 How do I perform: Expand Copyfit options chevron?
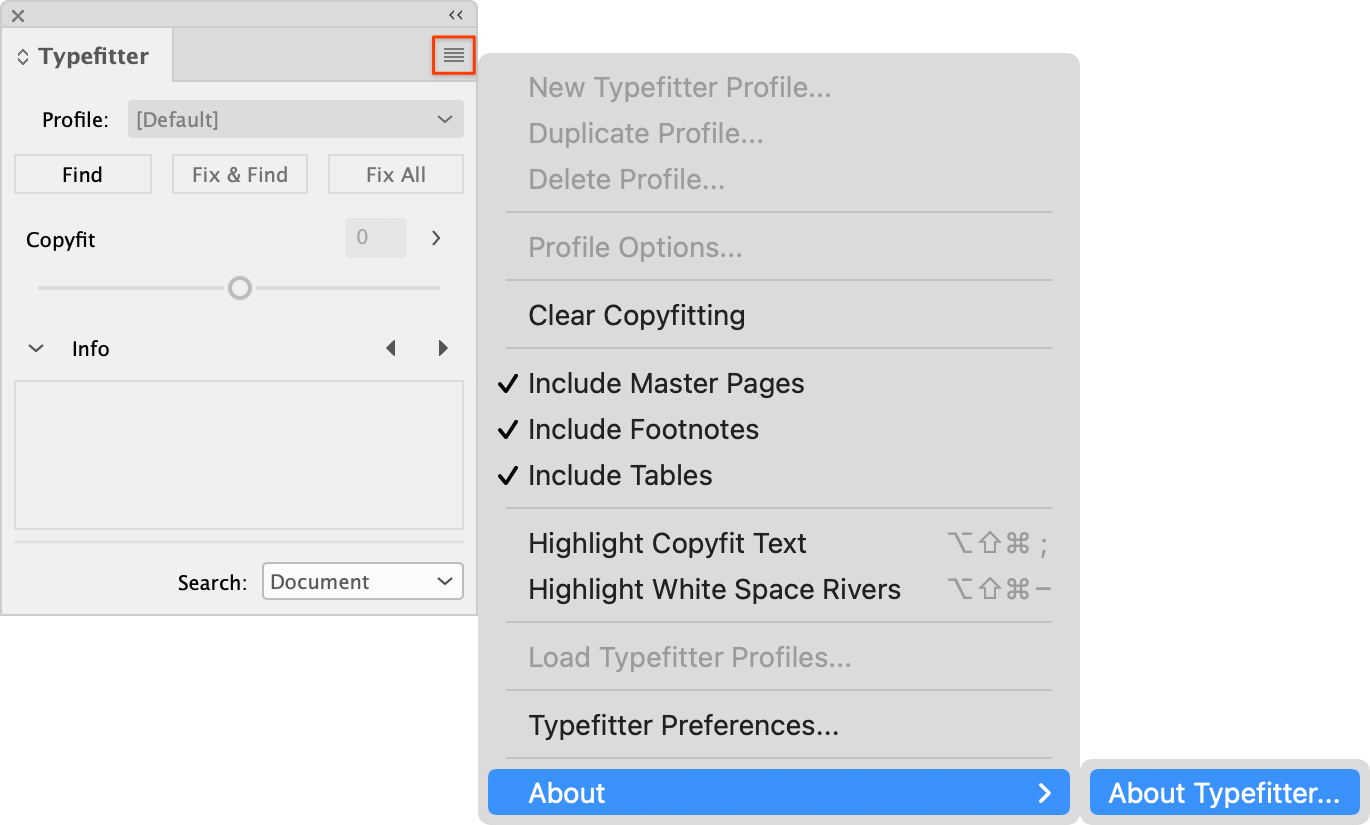pyautogui.click(x=436, y=238)
